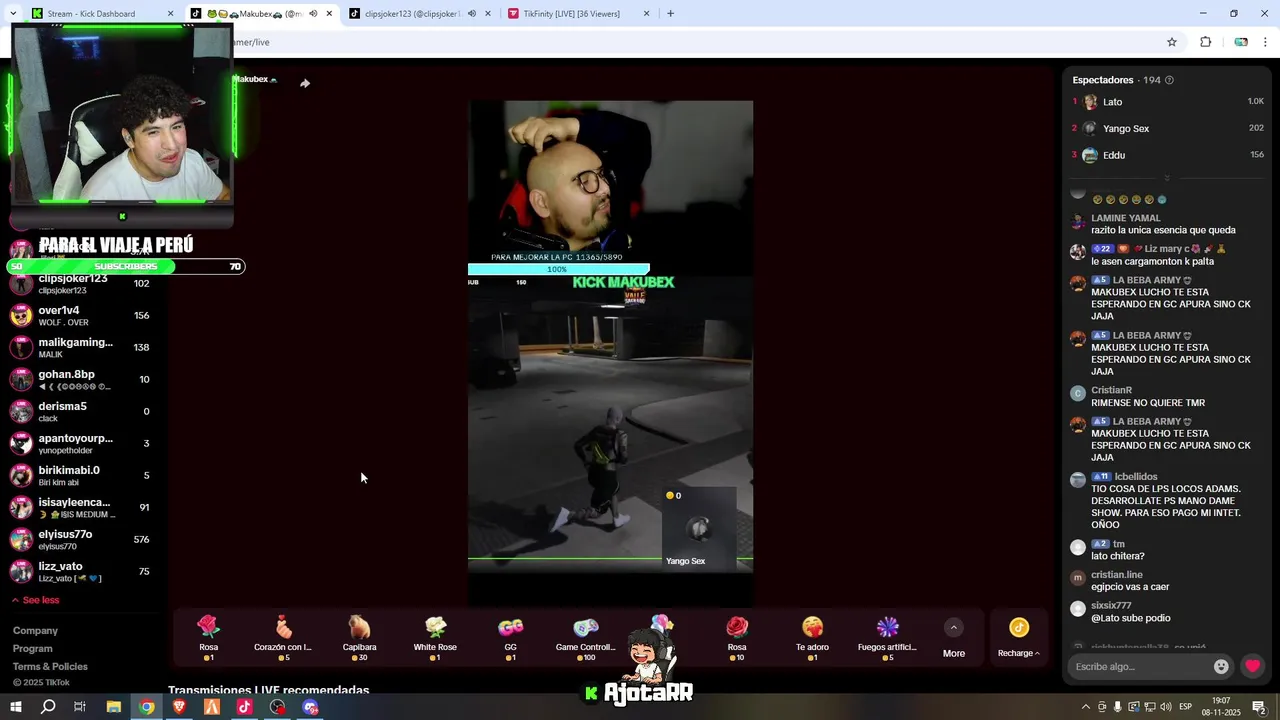
Task: Switch the ESP input language
Action: point(1186,707)
